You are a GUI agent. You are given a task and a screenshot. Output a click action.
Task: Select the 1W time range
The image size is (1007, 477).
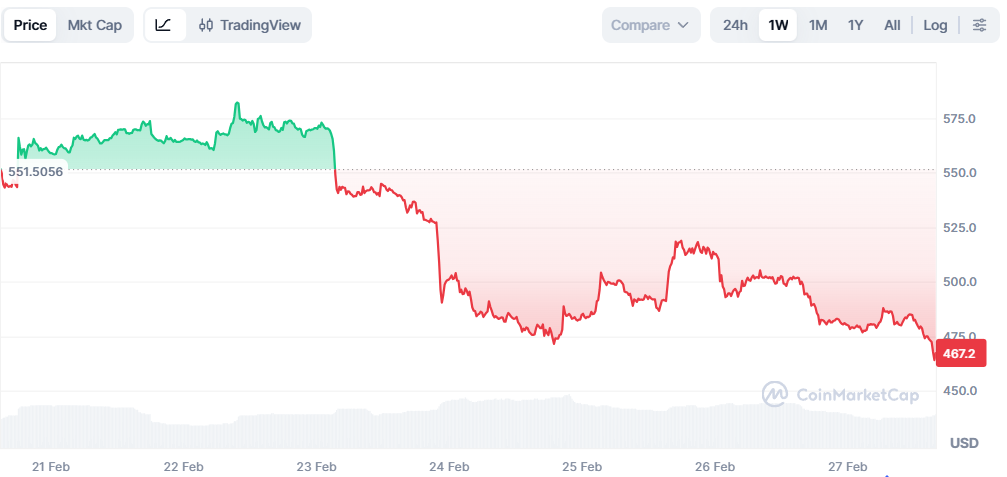[x=778, y=25]
